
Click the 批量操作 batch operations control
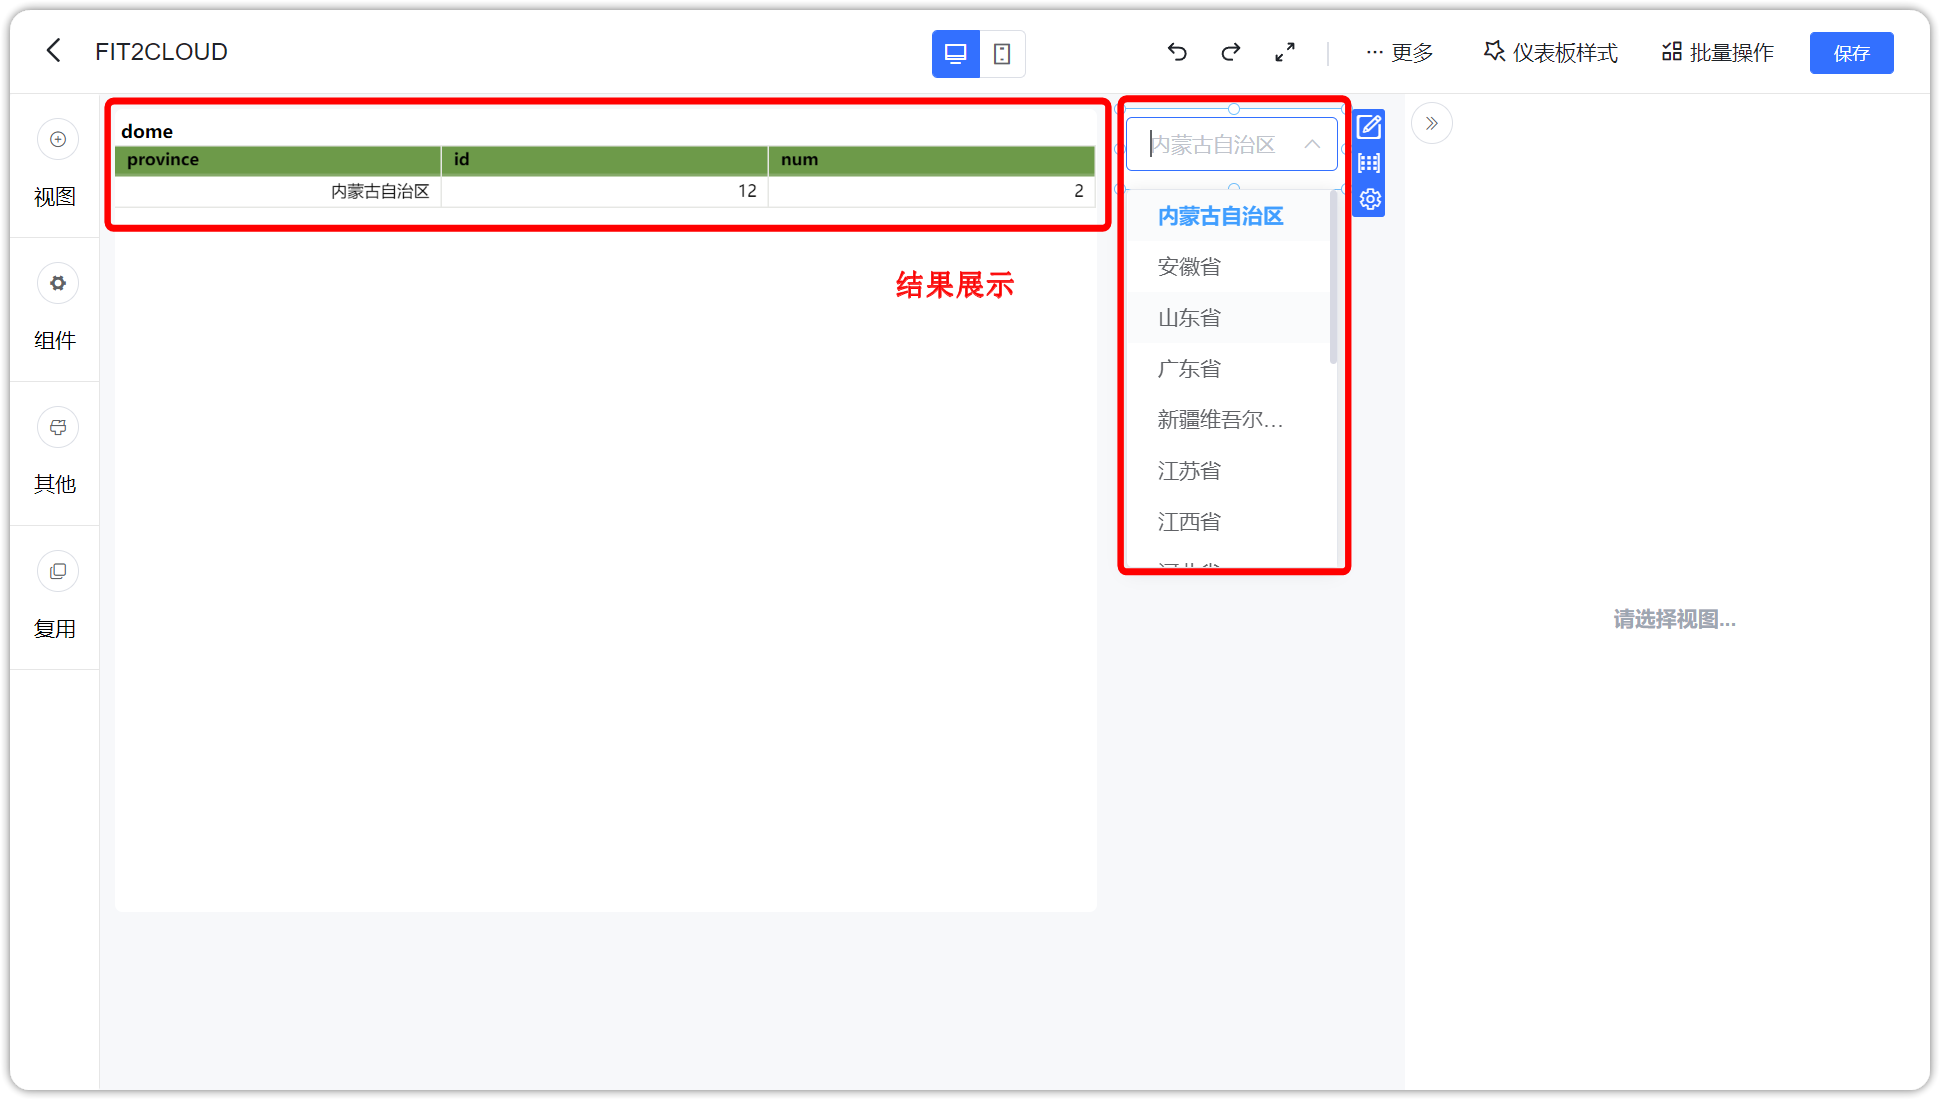click(x=1716, y=52)
